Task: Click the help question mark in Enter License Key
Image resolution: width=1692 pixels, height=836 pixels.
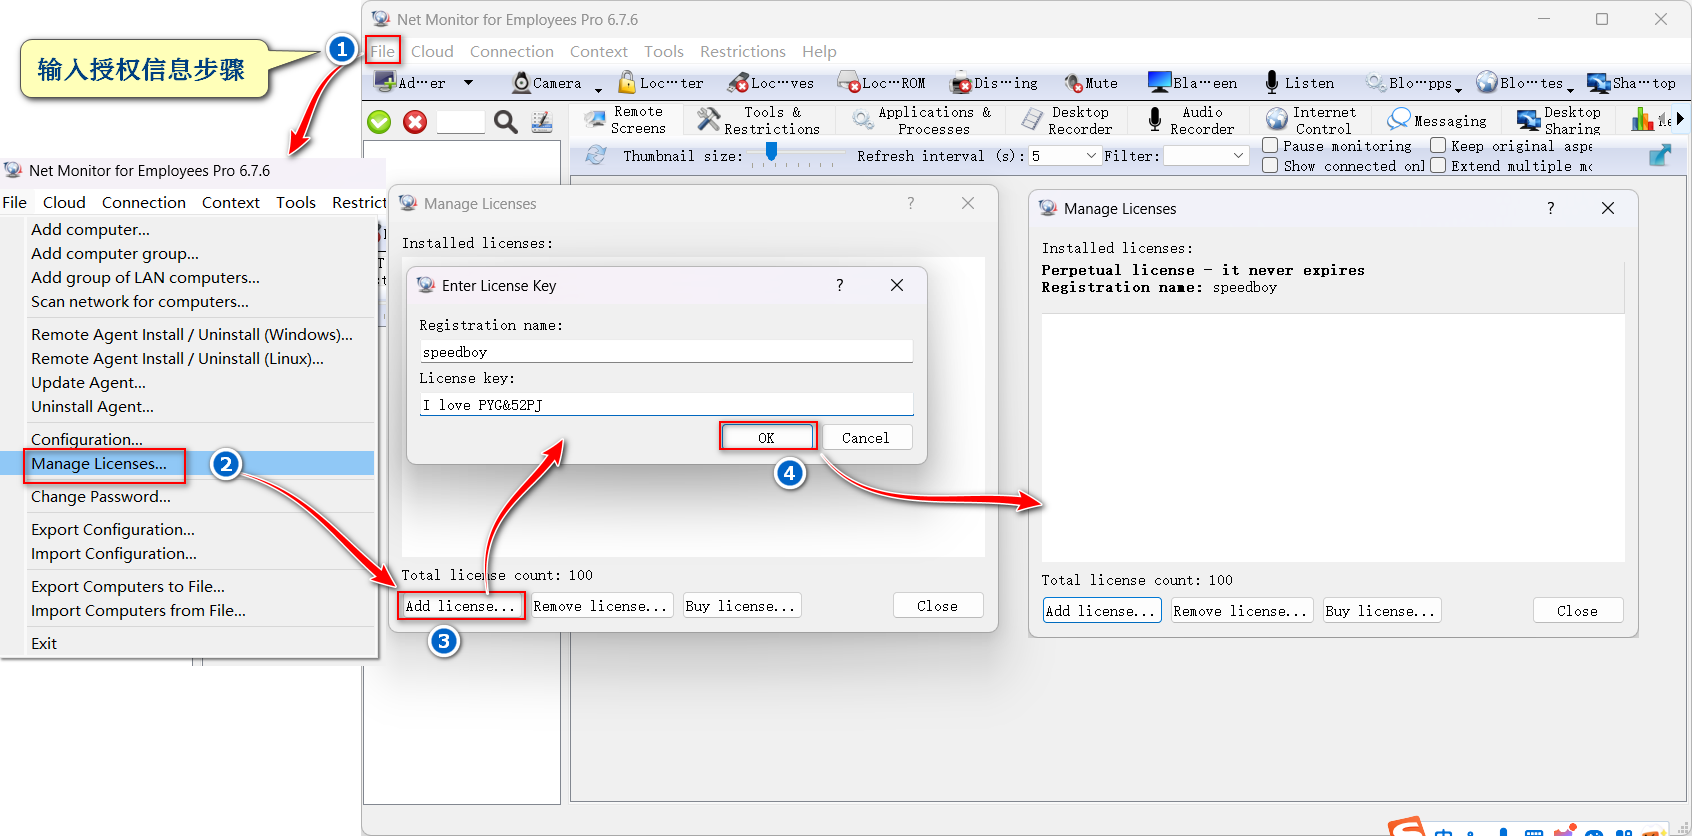Action: coord(840,285)
